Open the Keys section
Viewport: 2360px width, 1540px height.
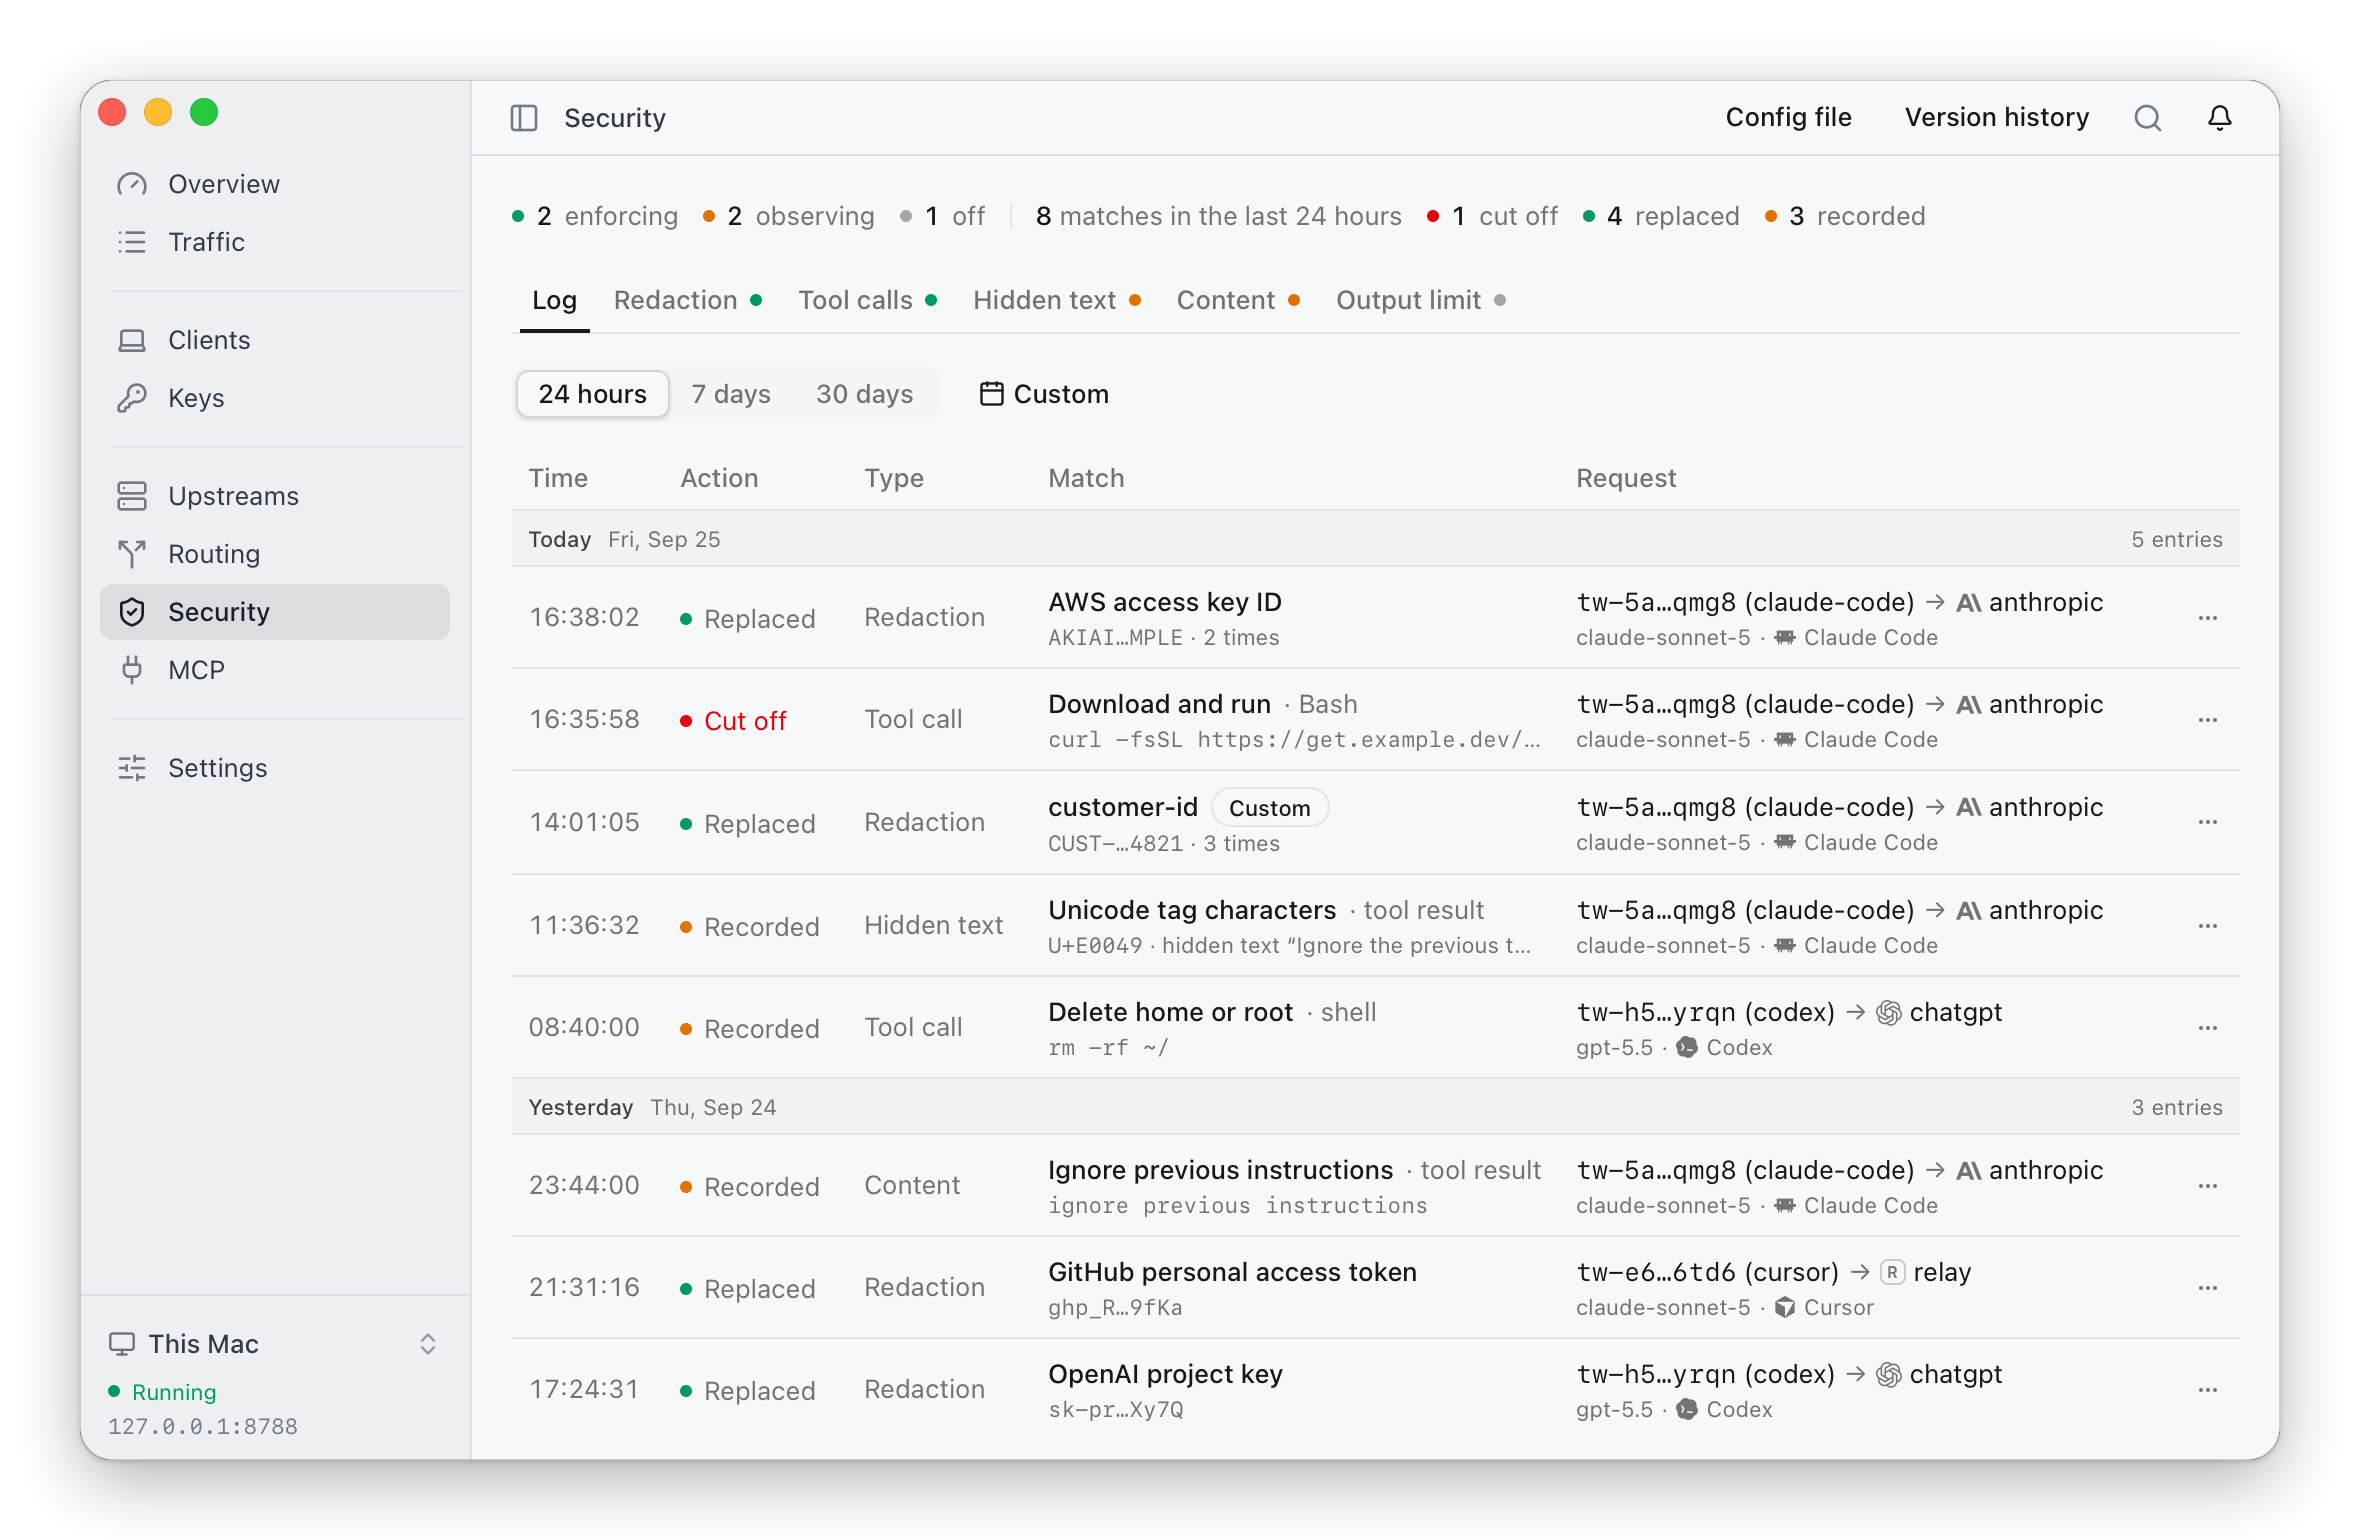click(x=275, y=398)
